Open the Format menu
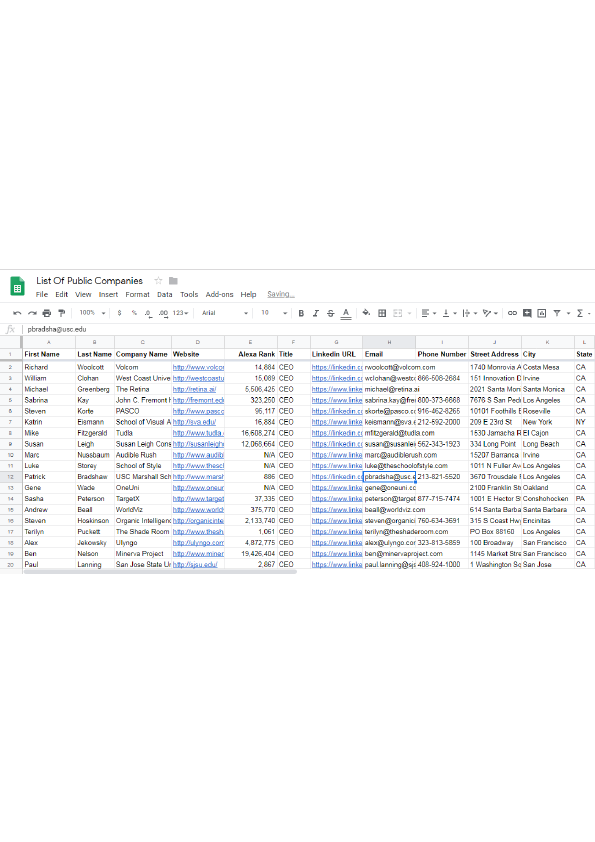Viewport: 595px width, 842px height. [x=137, y=294]
